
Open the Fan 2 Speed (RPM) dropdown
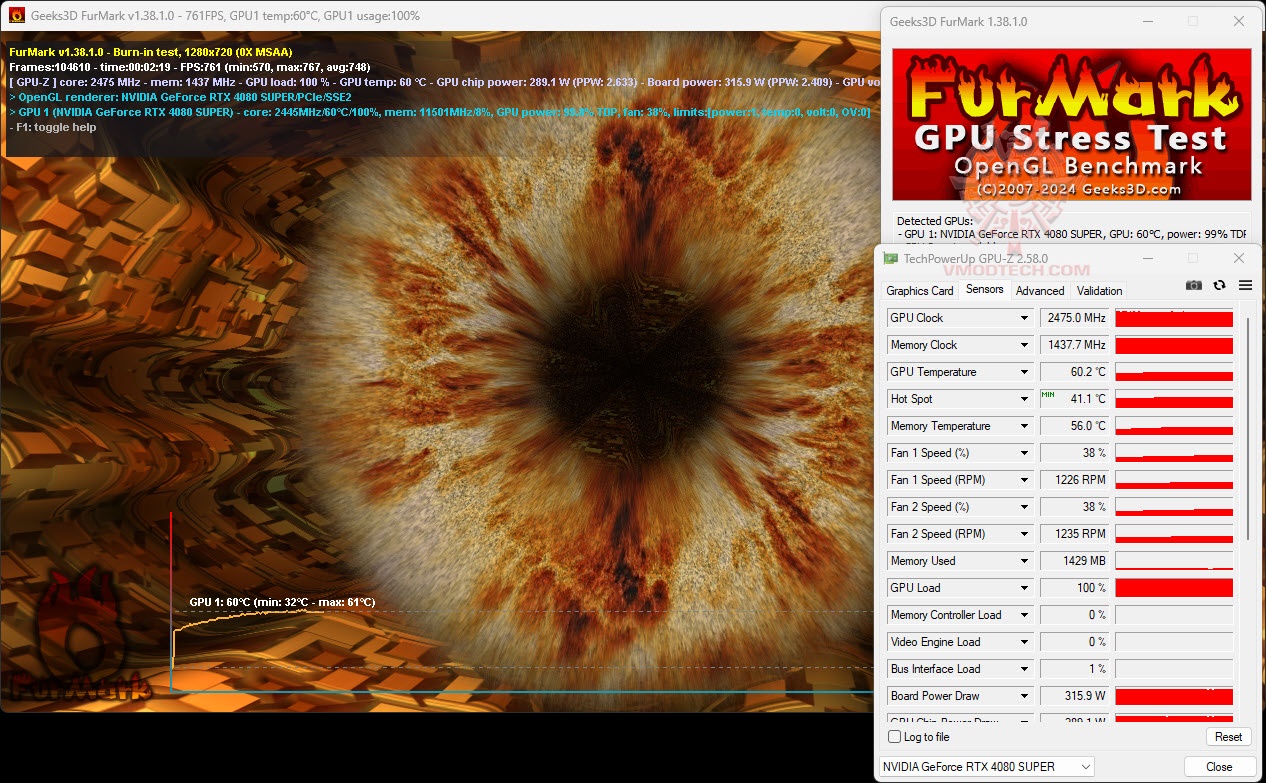tap(1024, 534)
